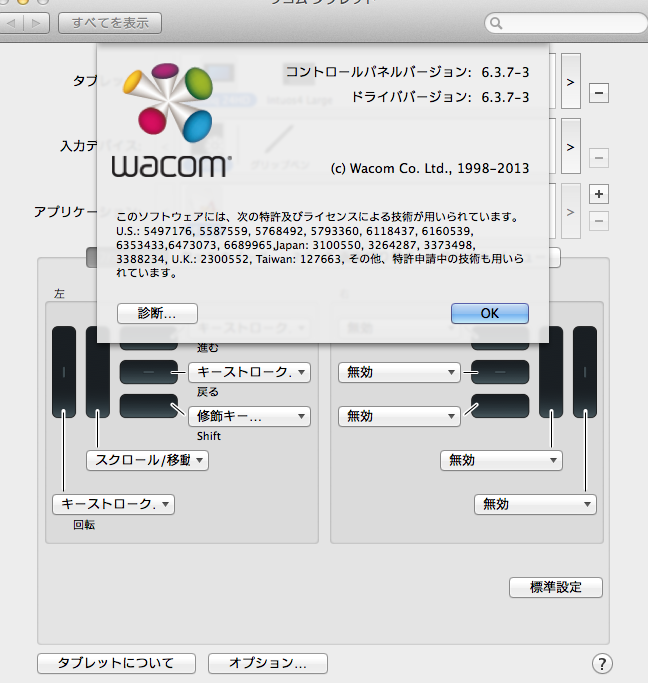This screenshot has height=683, width=648.
Task: Click the すべてを表示 toolbar button
Action: click(x=110, y=23)
